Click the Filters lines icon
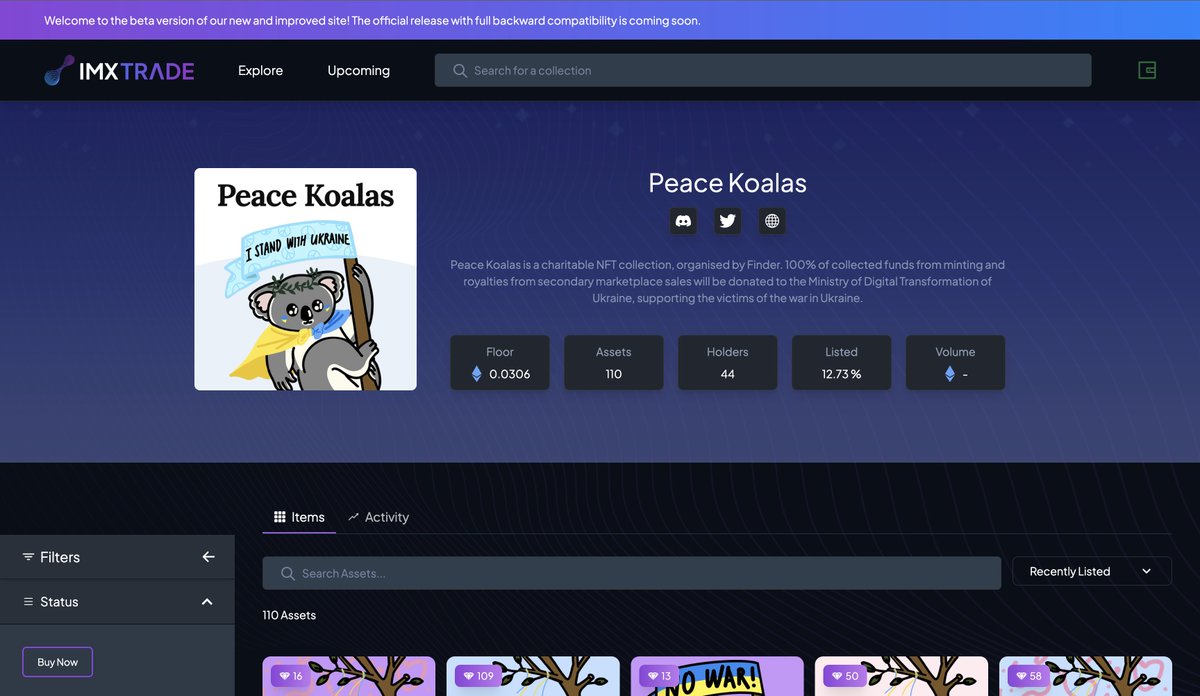 click(28, 557)
